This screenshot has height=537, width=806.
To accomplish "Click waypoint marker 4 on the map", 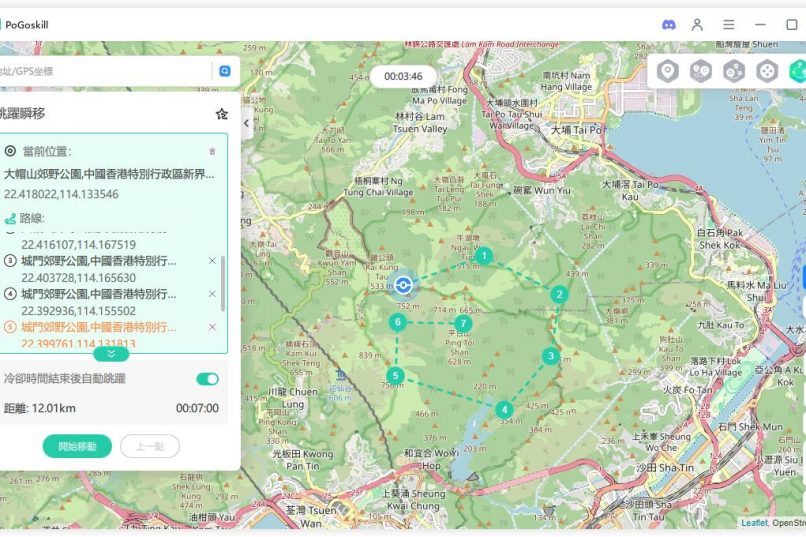I will pos(504,409).
